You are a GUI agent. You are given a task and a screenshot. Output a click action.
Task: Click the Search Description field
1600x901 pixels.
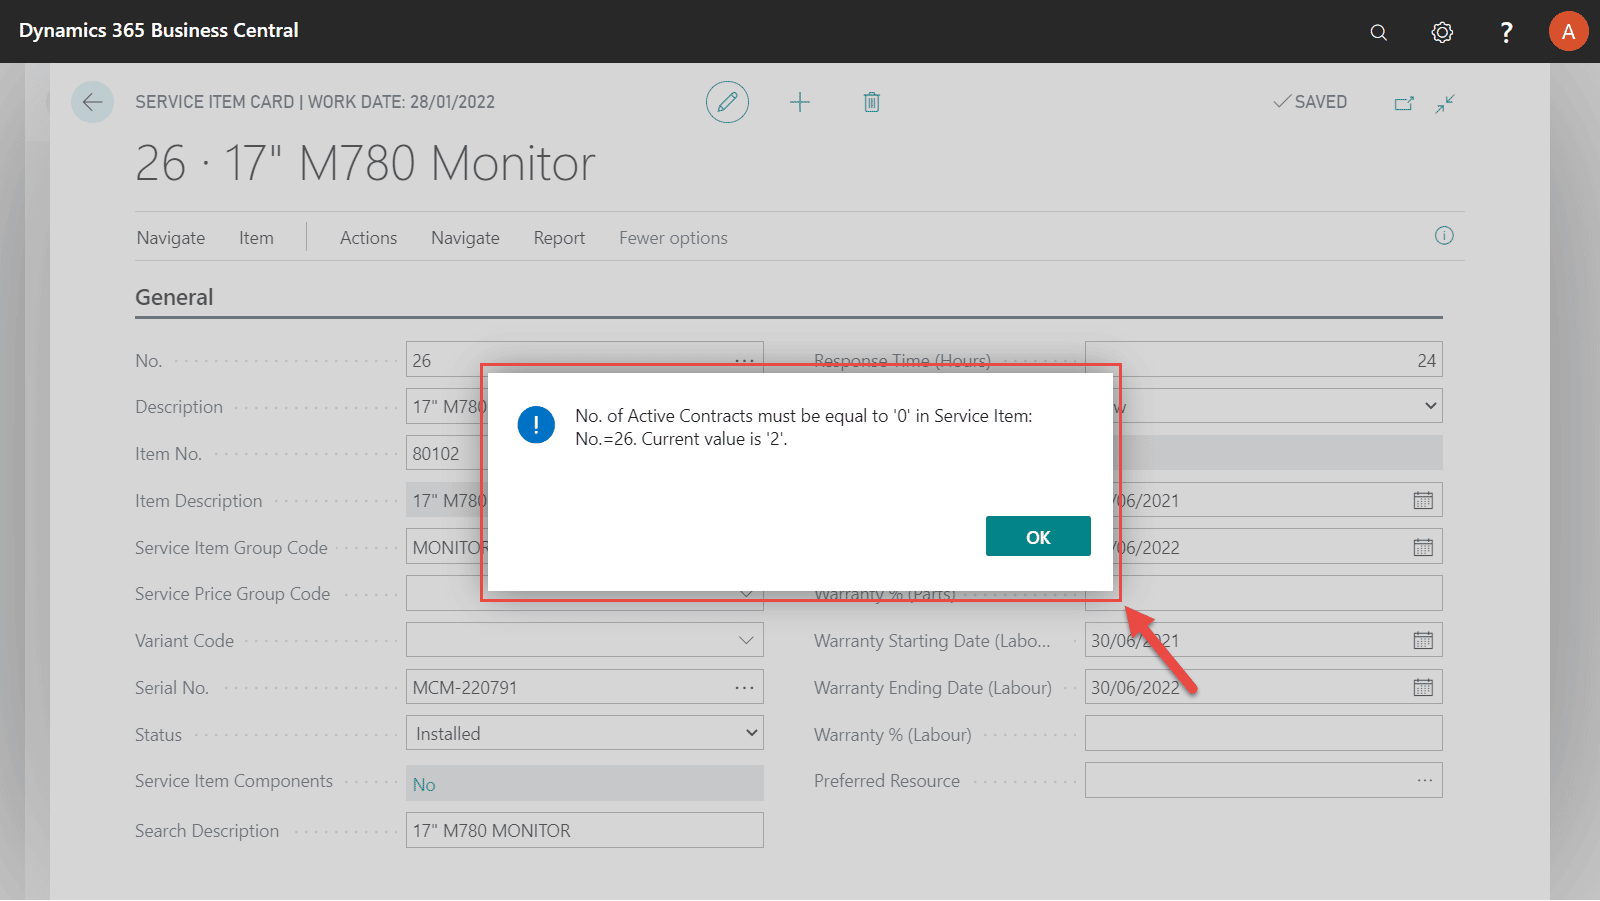[x=585, y=831]
